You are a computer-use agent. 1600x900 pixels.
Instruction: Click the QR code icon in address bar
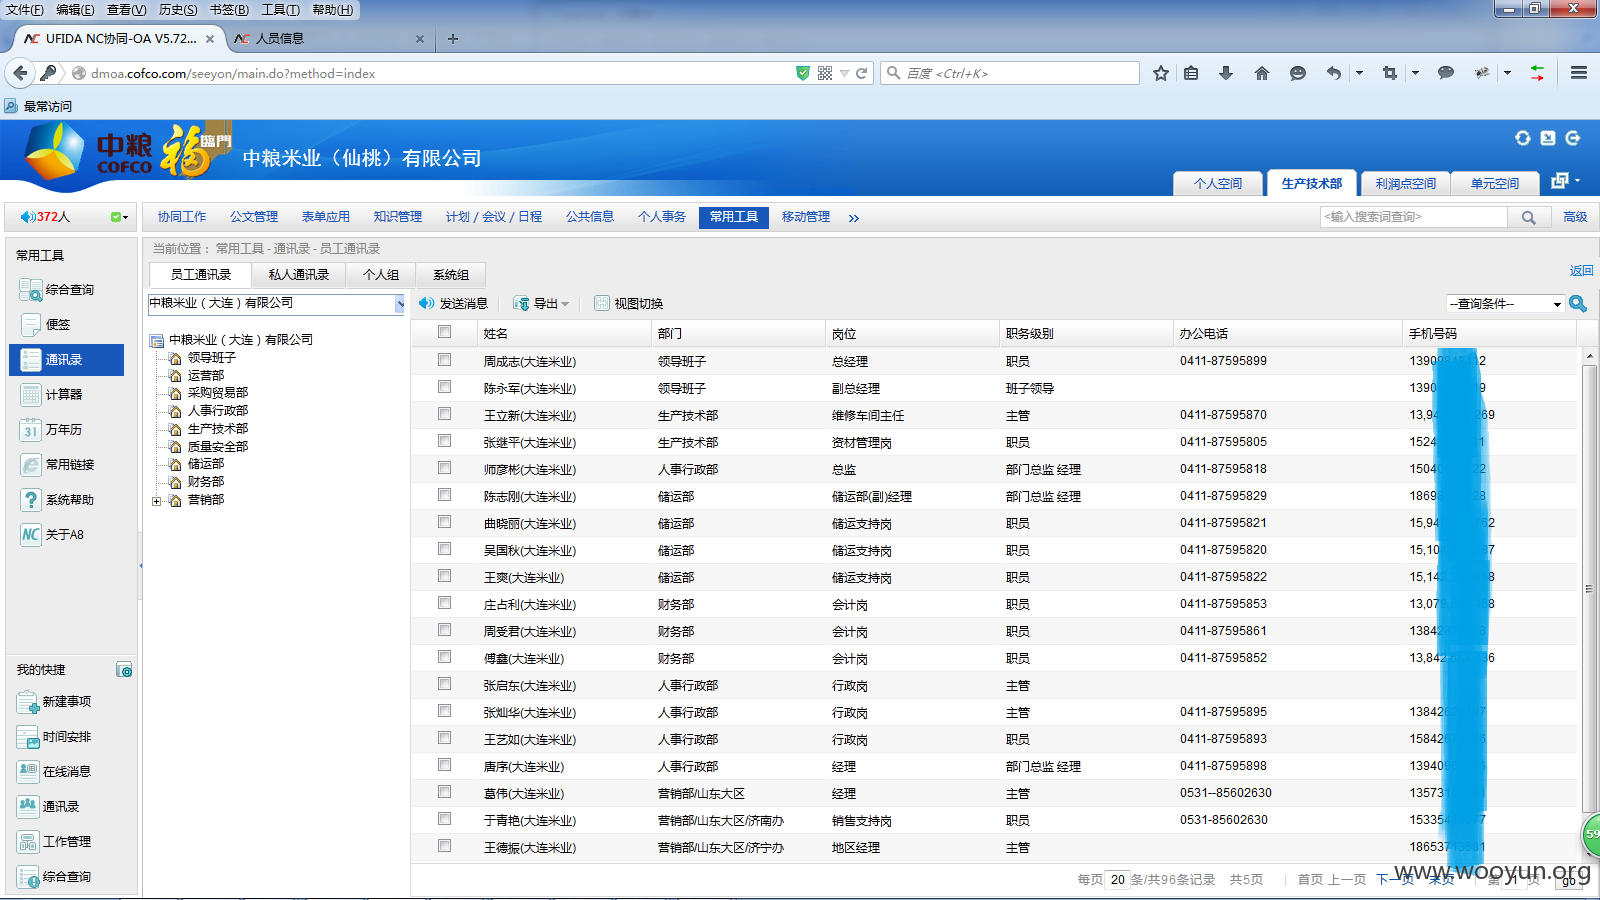(x=825, y=73)
